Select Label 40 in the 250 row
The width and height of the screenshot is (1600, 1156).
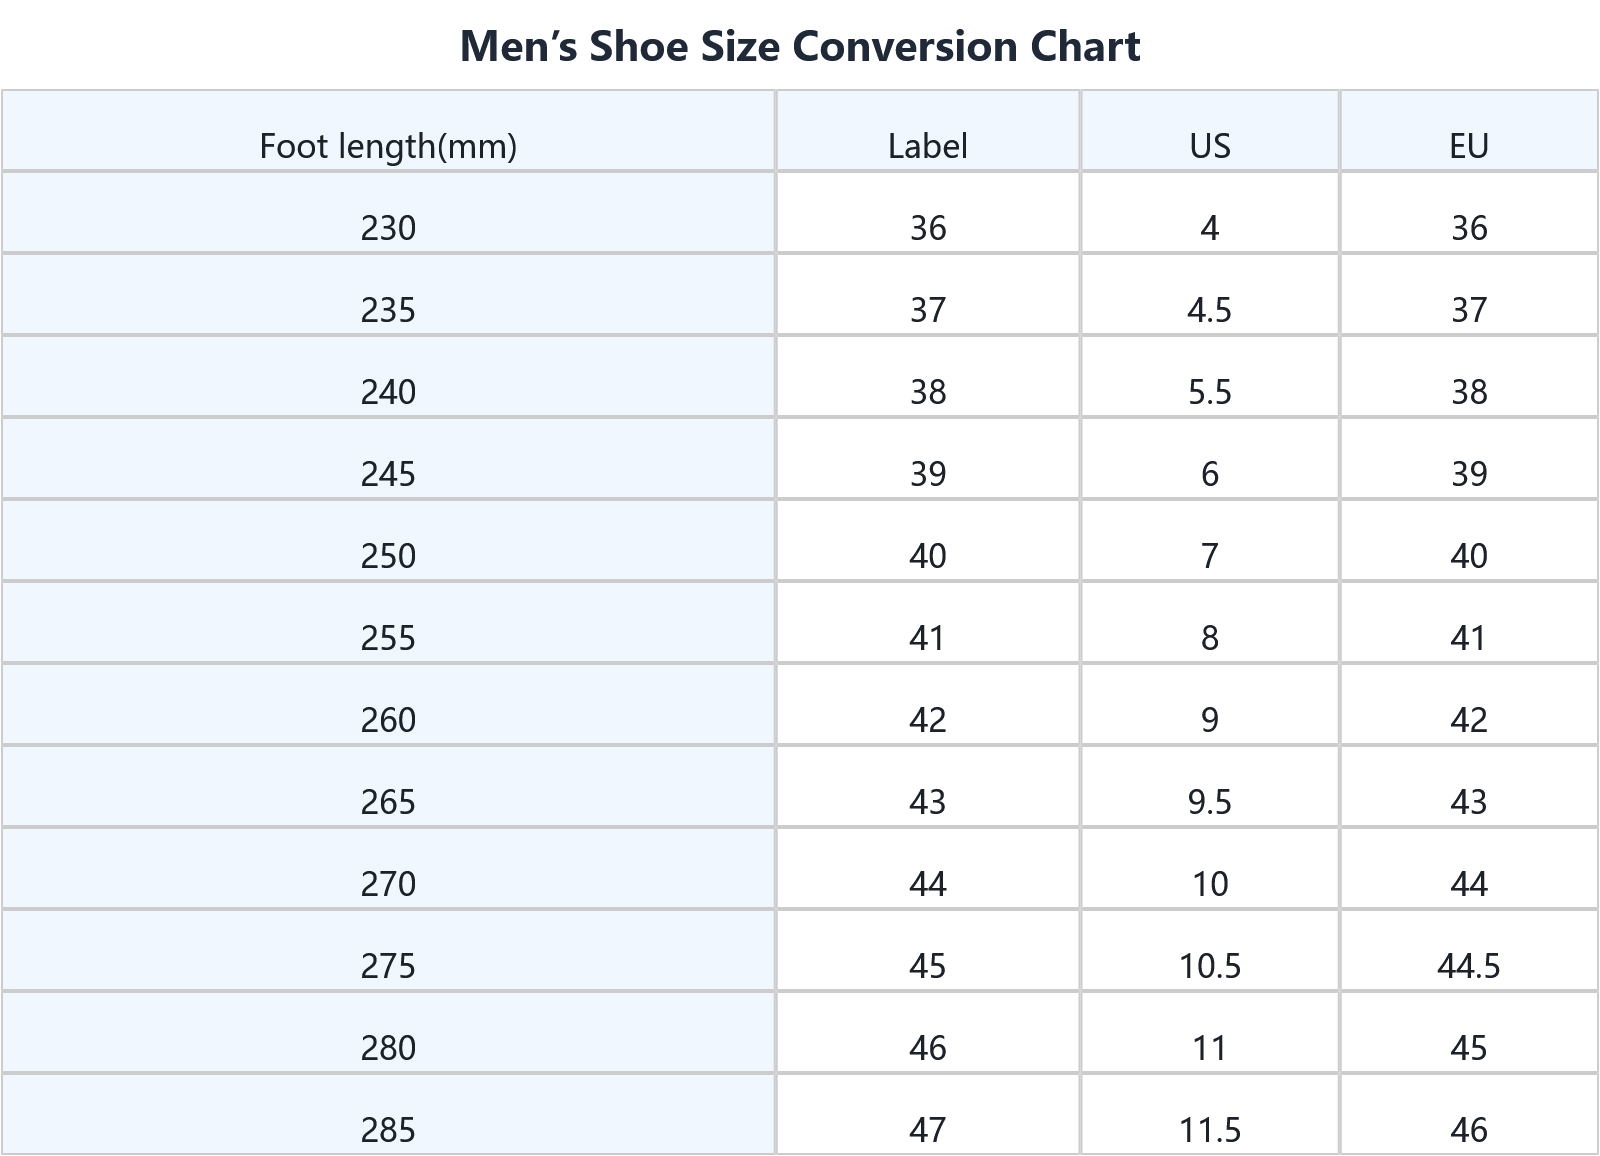[927, 556]
